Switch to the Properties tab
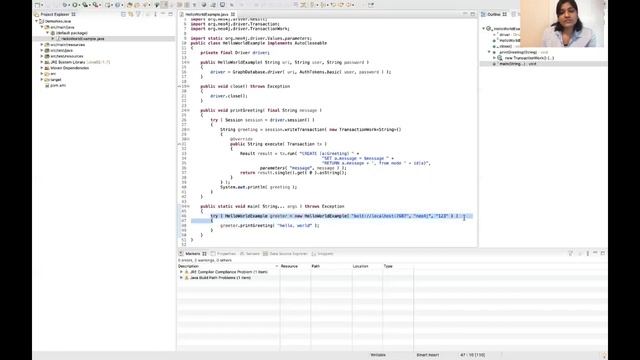640x360 pixels. tap(224, 253)
